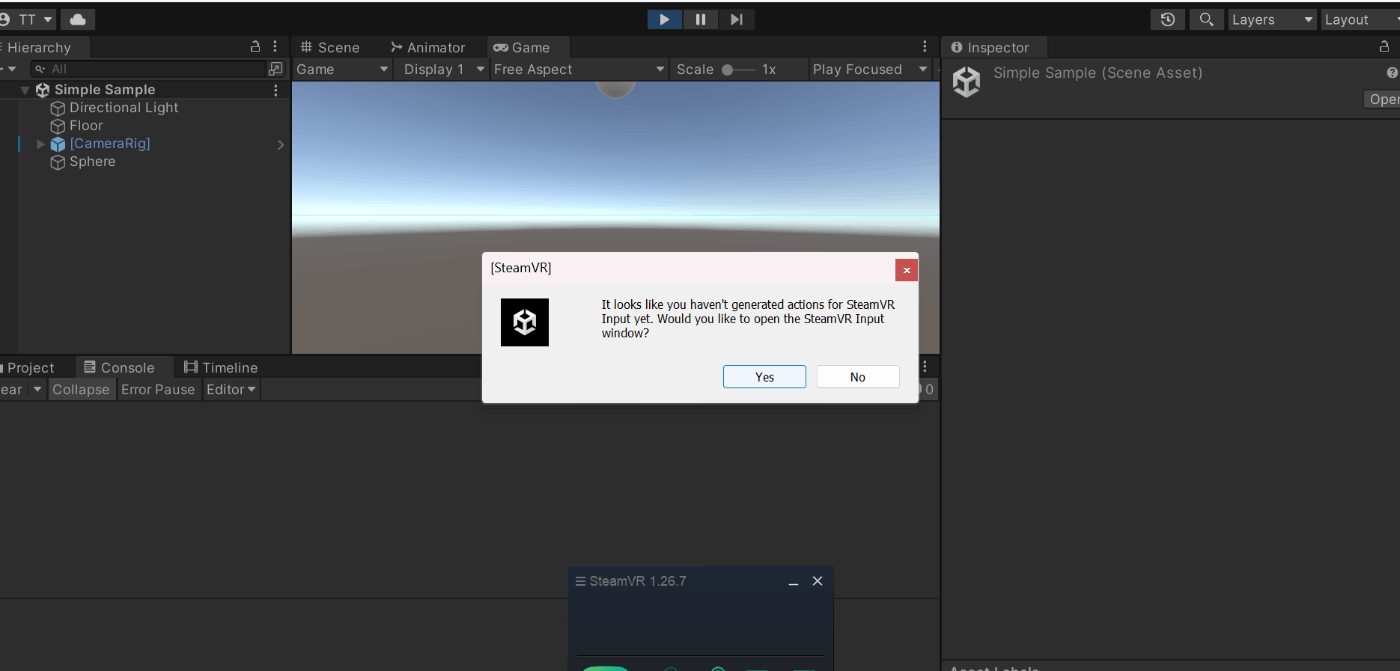Open the SteamVR window hamburger menu
Screen dimensions: 1400x671
pyautogui.click(x=580, y=581)
